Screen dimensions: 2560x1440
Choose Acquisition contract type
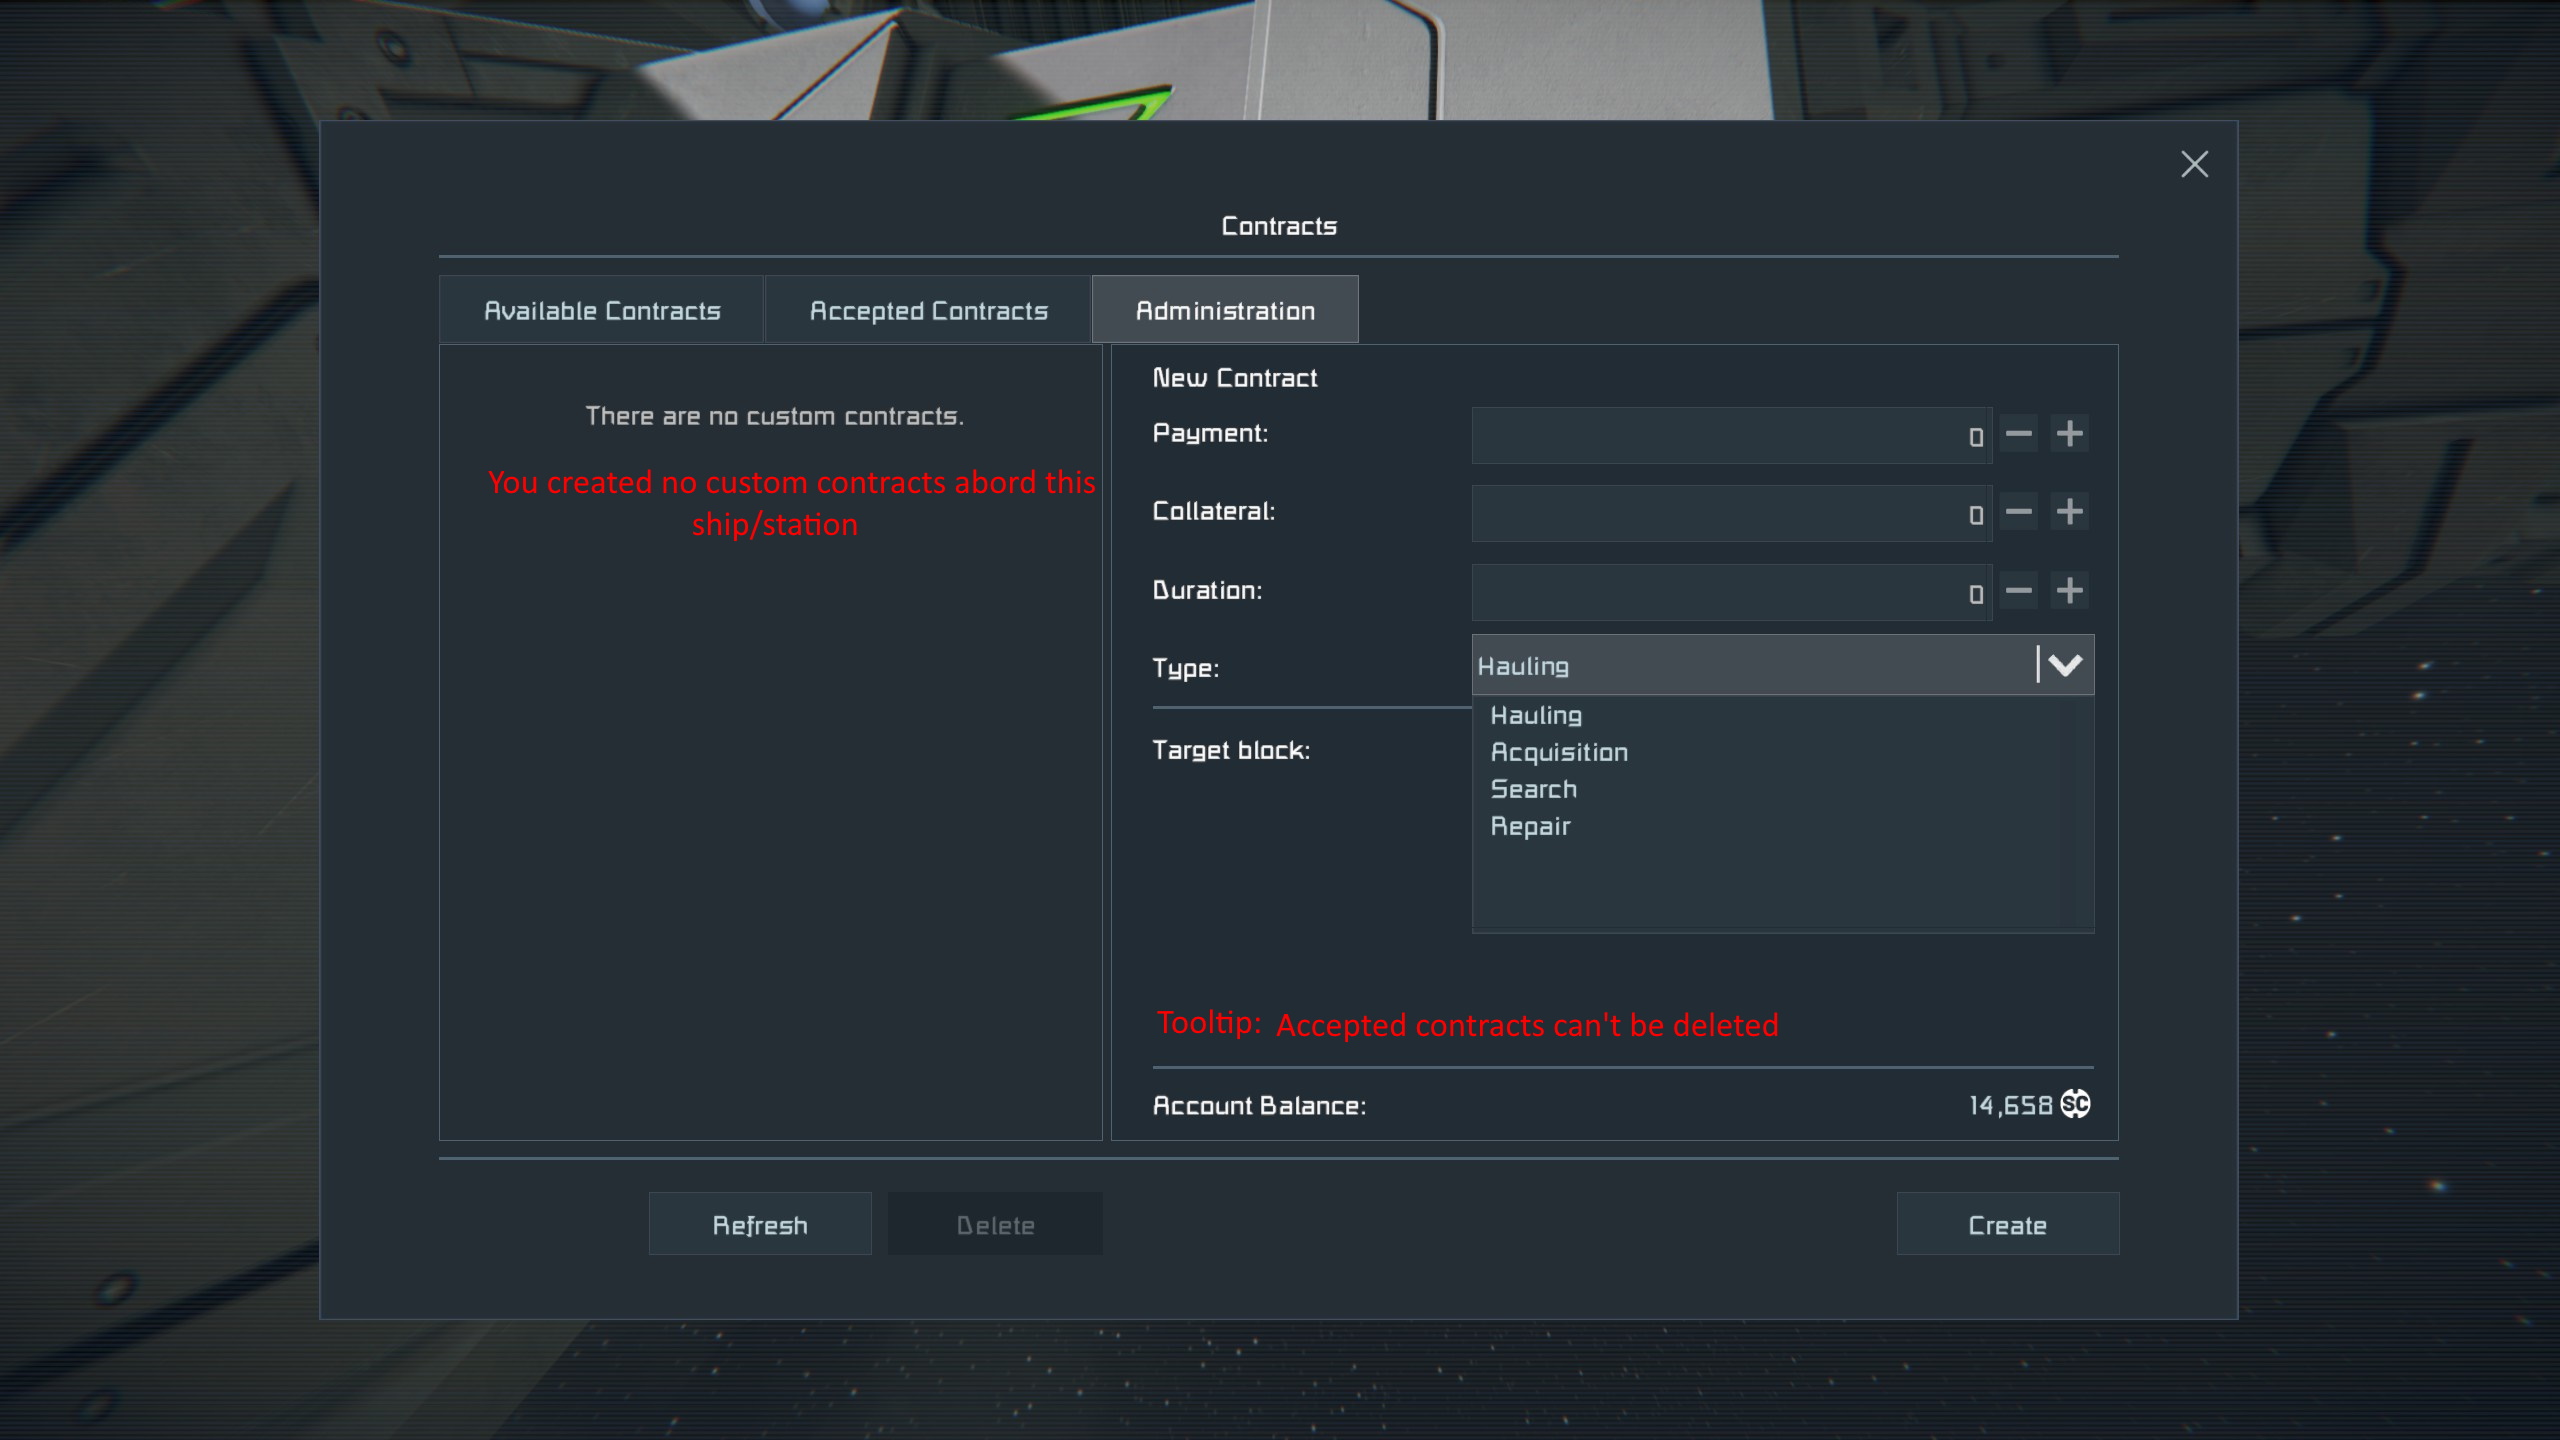1559,753
